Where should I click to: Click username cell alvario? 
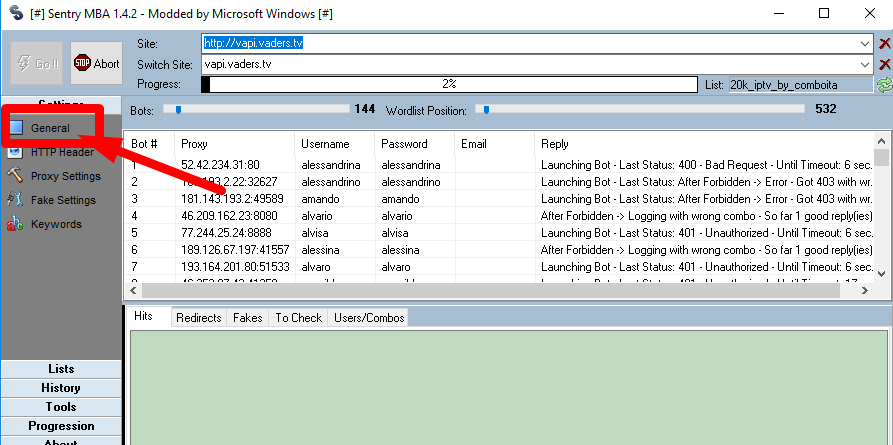317,216
